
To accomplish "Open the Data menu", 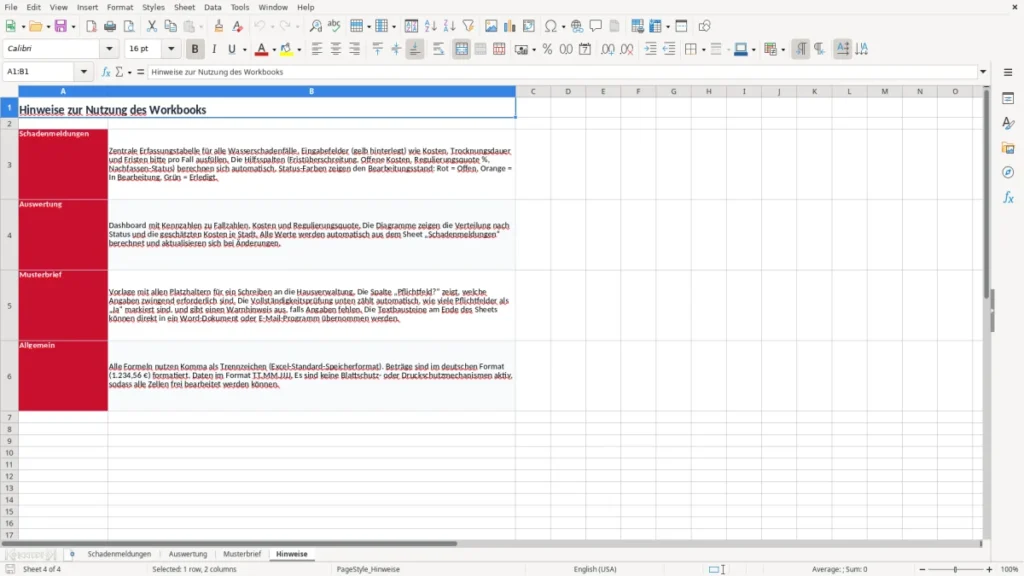I will [212, 7].
